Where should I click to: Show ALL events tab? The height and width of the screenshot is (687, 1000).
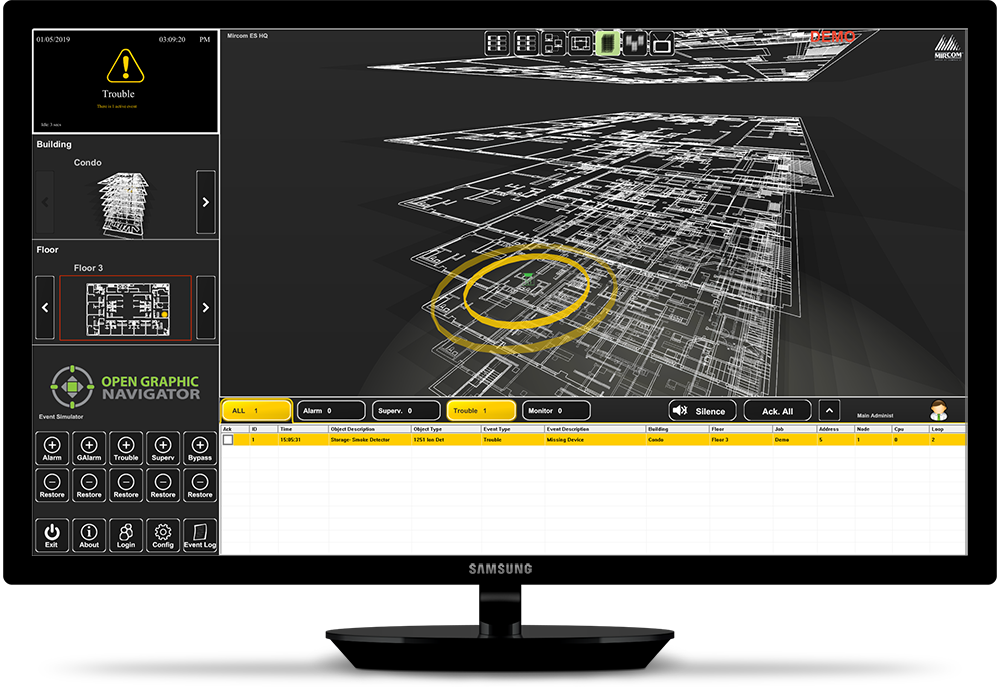(256, 410)
